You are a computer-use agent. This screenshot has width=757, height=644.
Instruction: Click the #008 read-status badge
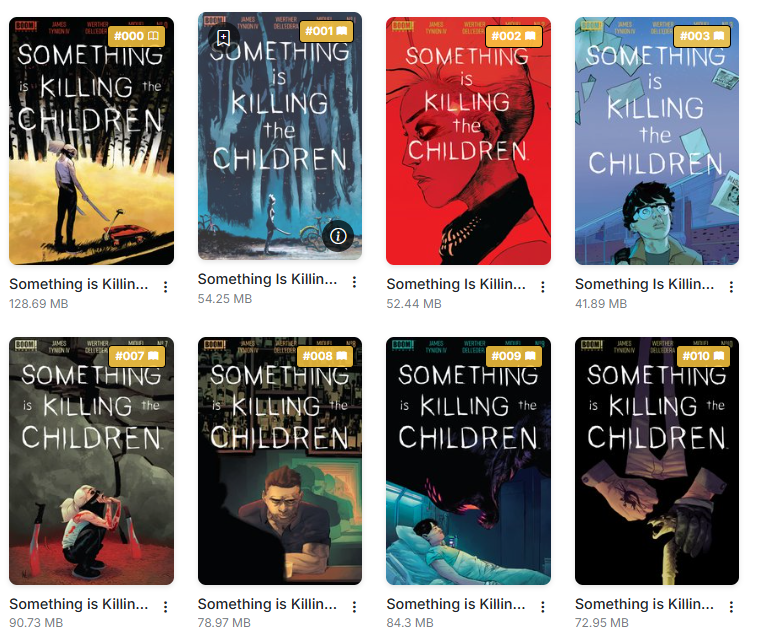click(325, 356)
